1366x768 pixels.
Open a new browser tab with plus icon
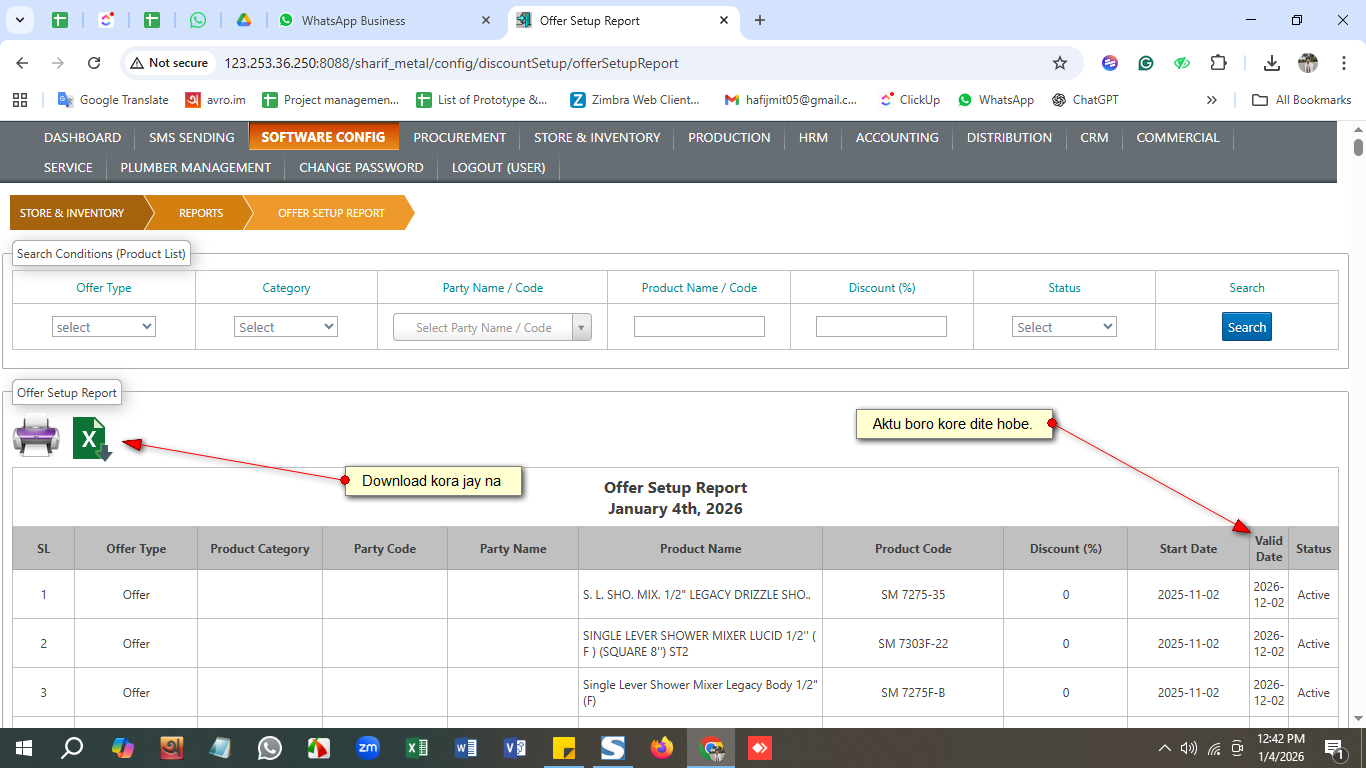point(760,20)
